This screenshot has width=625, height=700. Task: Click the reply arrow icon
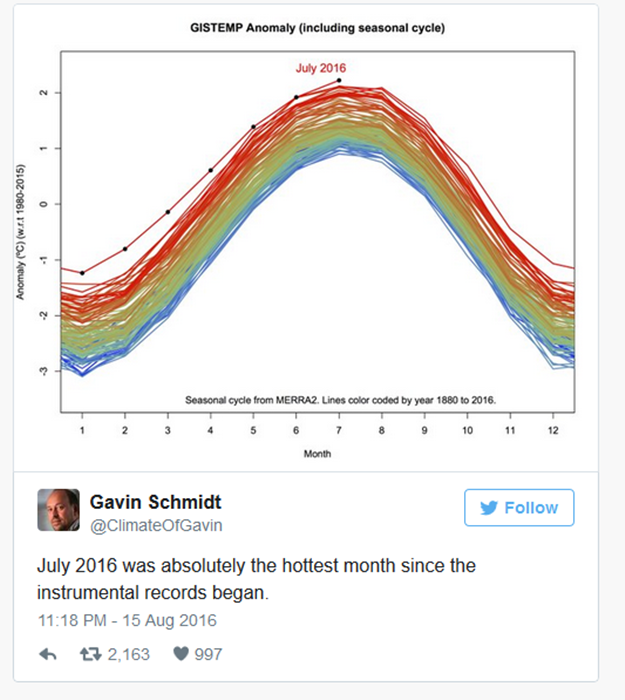48,654
